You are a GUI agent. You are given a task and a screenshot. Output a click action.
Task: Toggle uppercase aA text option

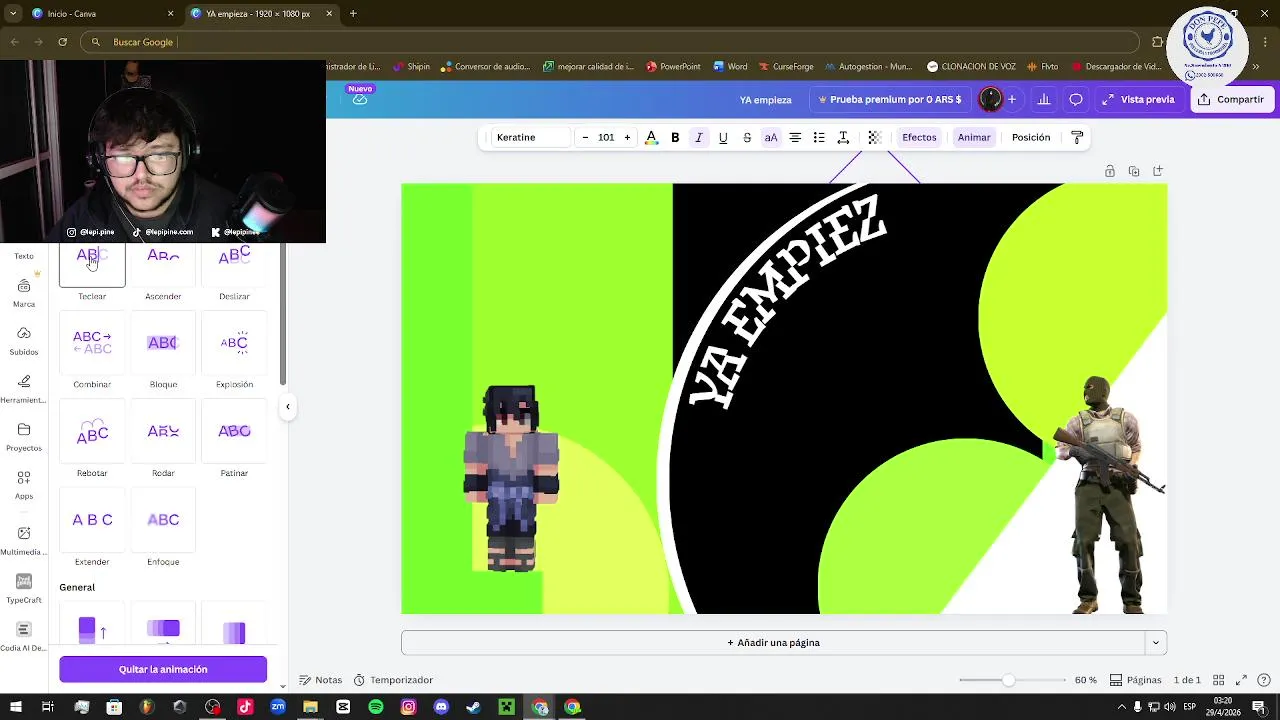(x=771, y=137)
